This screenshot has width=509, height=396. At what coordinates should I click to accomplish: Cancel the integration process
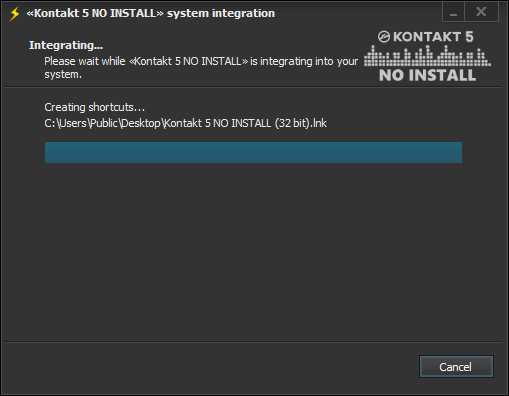[456, 367]
